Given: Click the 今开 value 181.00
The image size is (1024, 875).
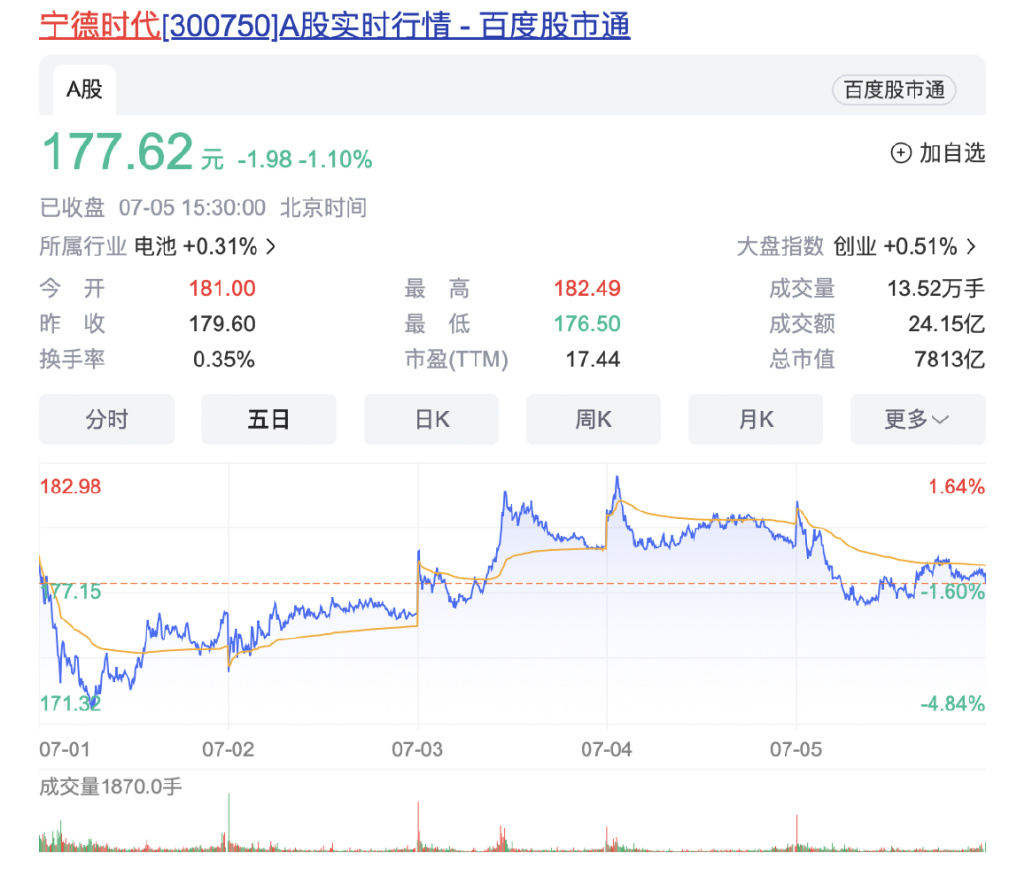Looking at the screenshot, I should pyautogui.click(x=222, y=289).
